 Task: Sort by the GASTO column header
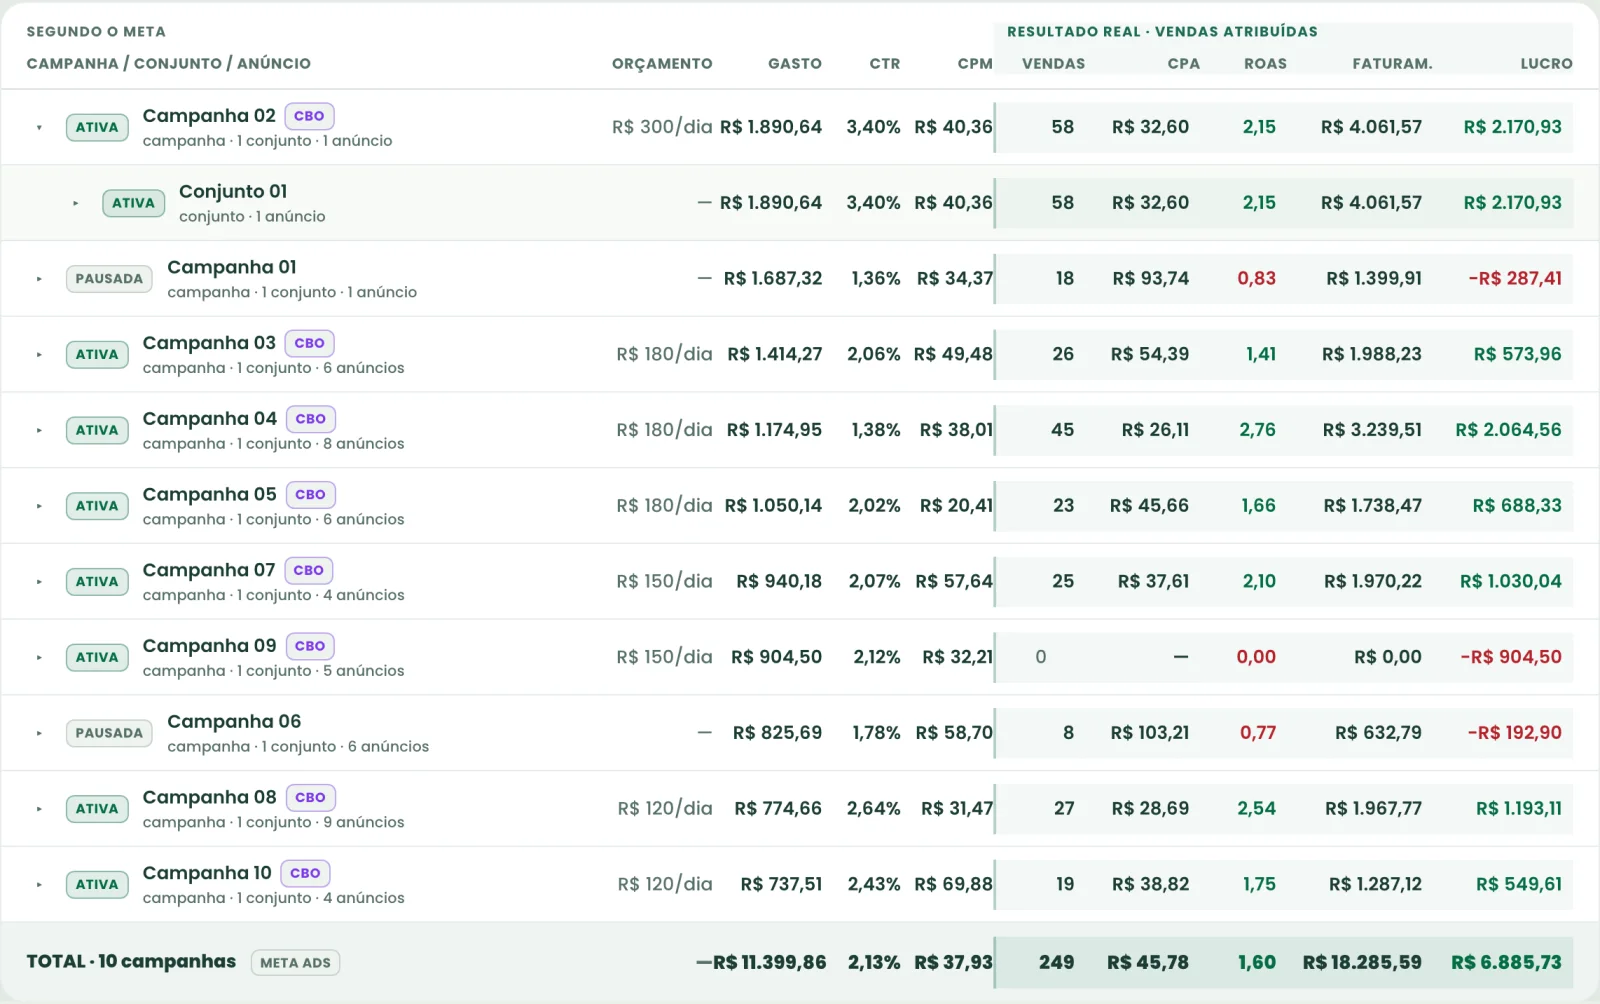[795, 64]
